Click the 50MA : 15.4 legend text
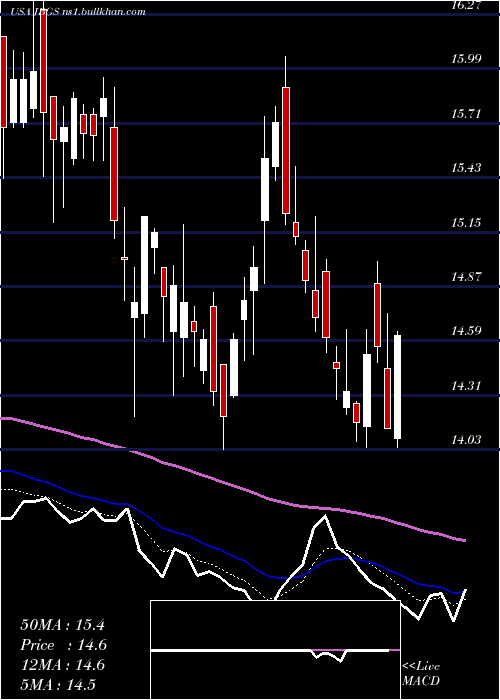500x700 pixels. (x=62, y=625)
